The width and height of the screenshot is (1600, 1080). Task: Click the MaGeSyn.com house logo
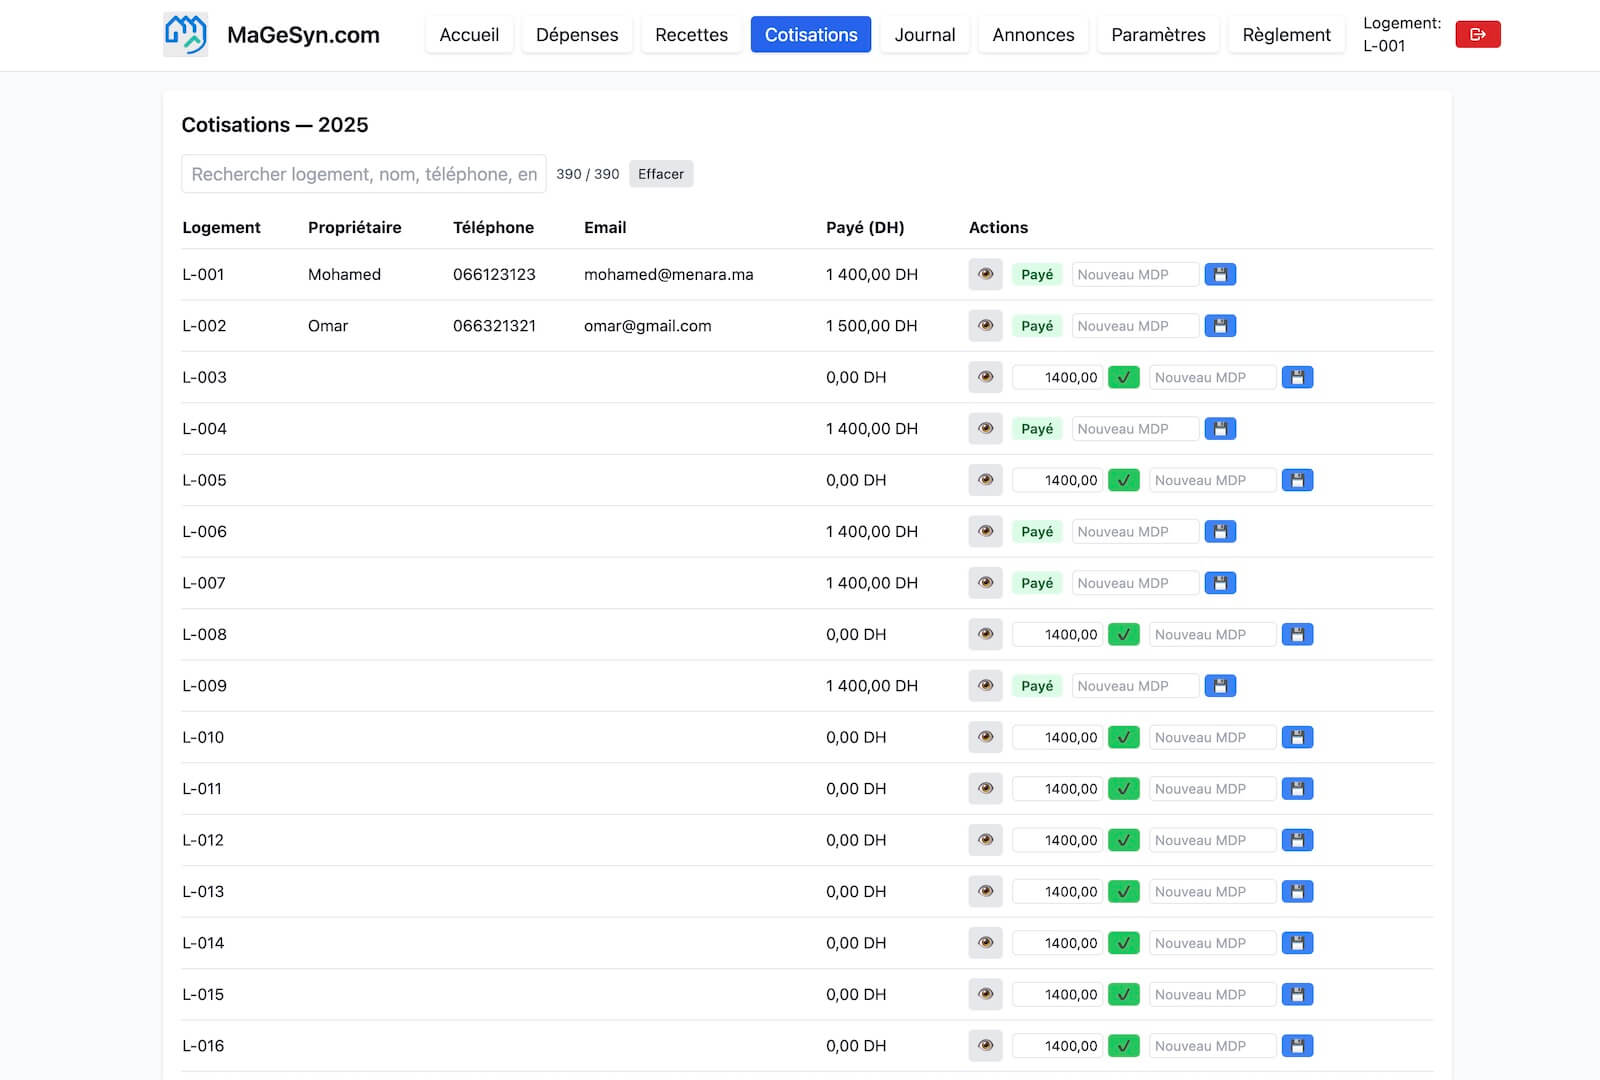tap(185, 35)
